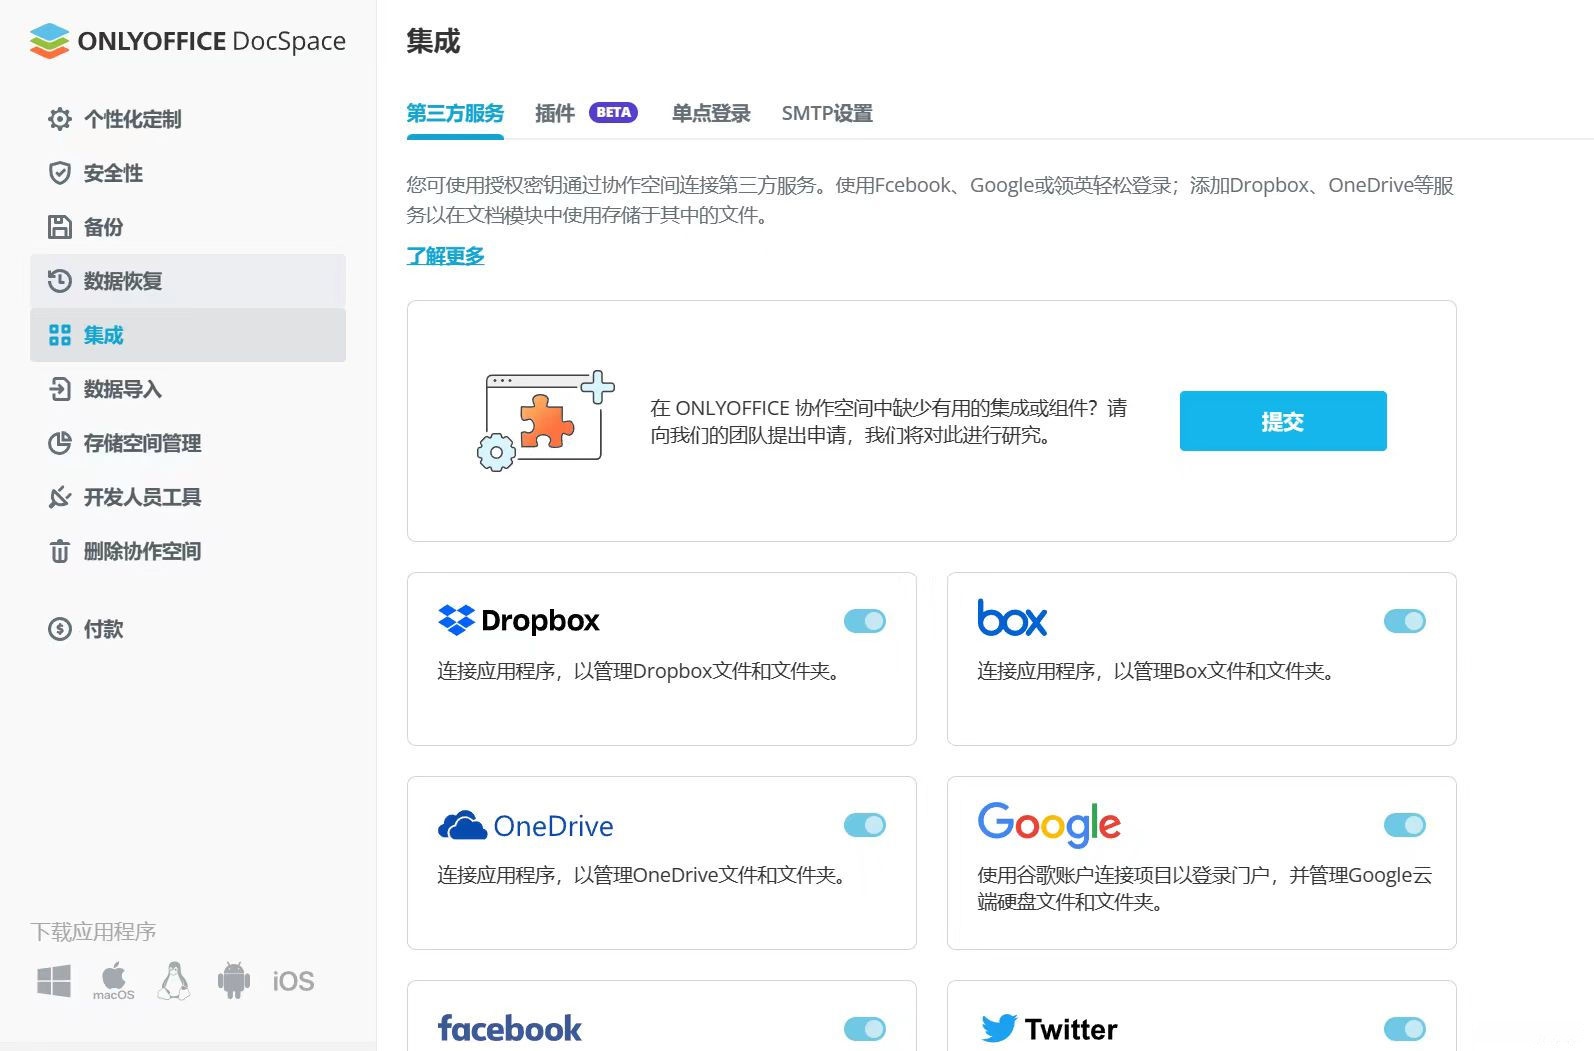Download the Windows desktop app
The image size is (1594, 1051).
(54, 981)
